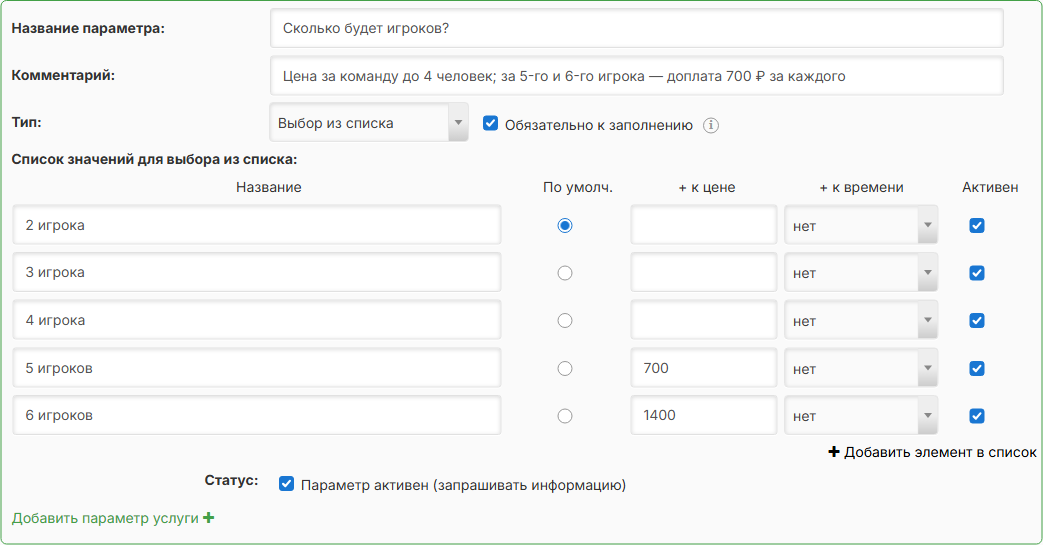Viewport: 1043px width, 545px height.
Task: Click the price field showing 700
Action: (704, 368)
